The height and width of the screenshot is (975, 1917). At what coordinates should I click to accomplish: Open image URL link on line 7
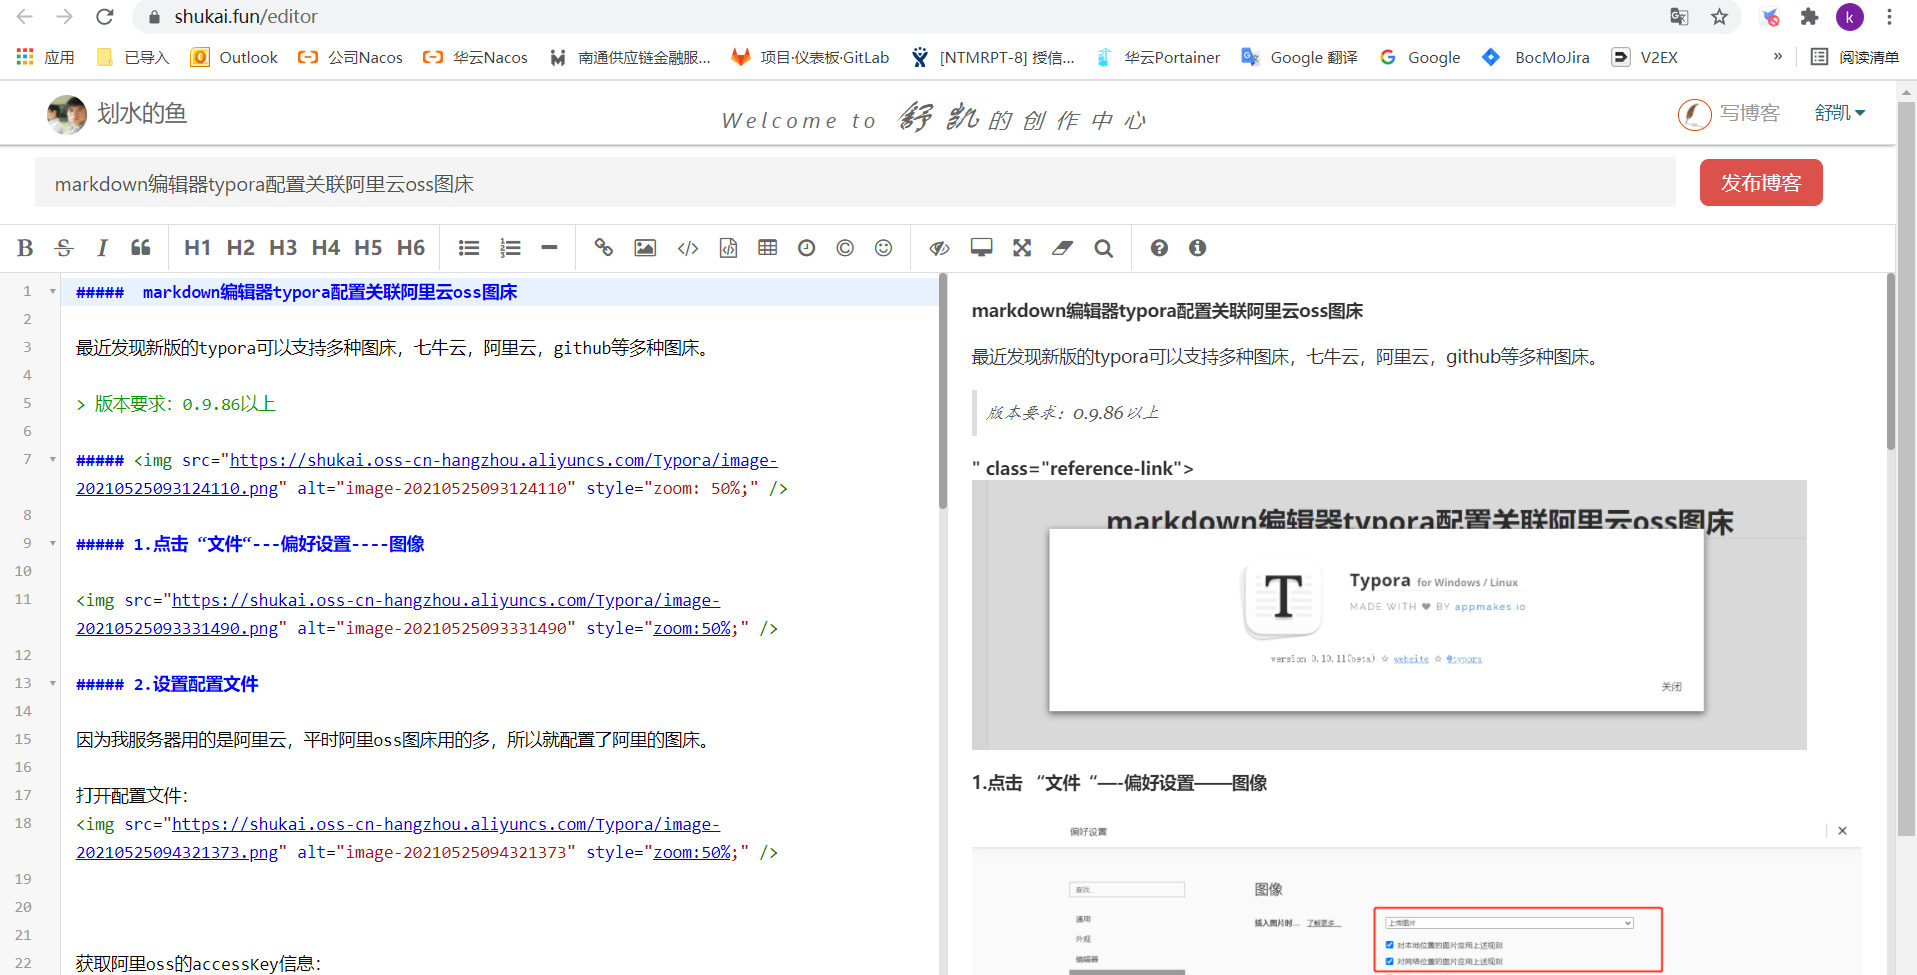pyautogui.click(x=504, y=460)
